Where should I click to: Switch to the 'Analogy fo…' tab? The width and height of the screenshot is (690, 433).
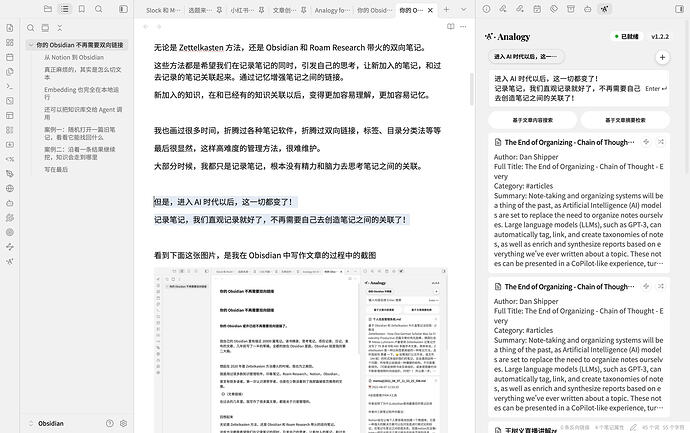[332, 10]
